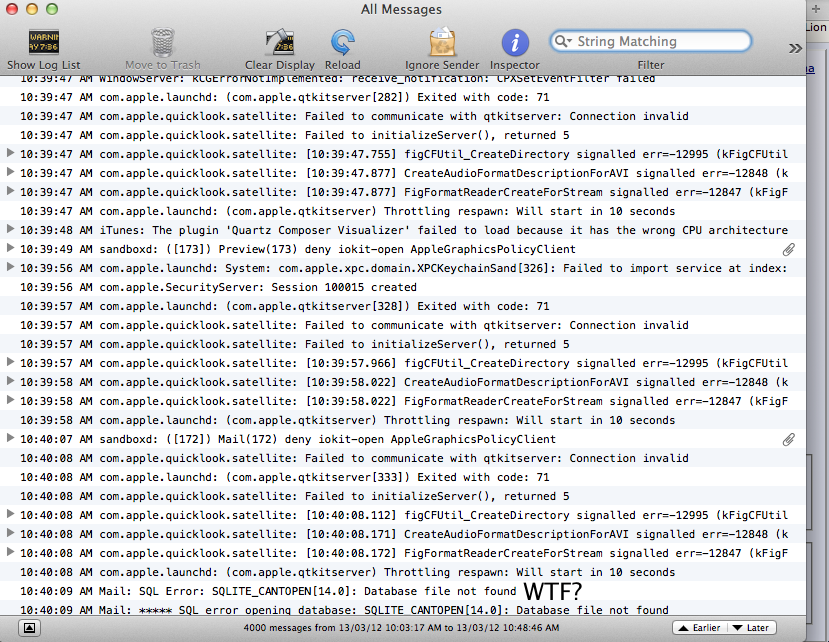829x642 pixels.
Task: Click the Filter label under search field
Action: click(651, 65)
